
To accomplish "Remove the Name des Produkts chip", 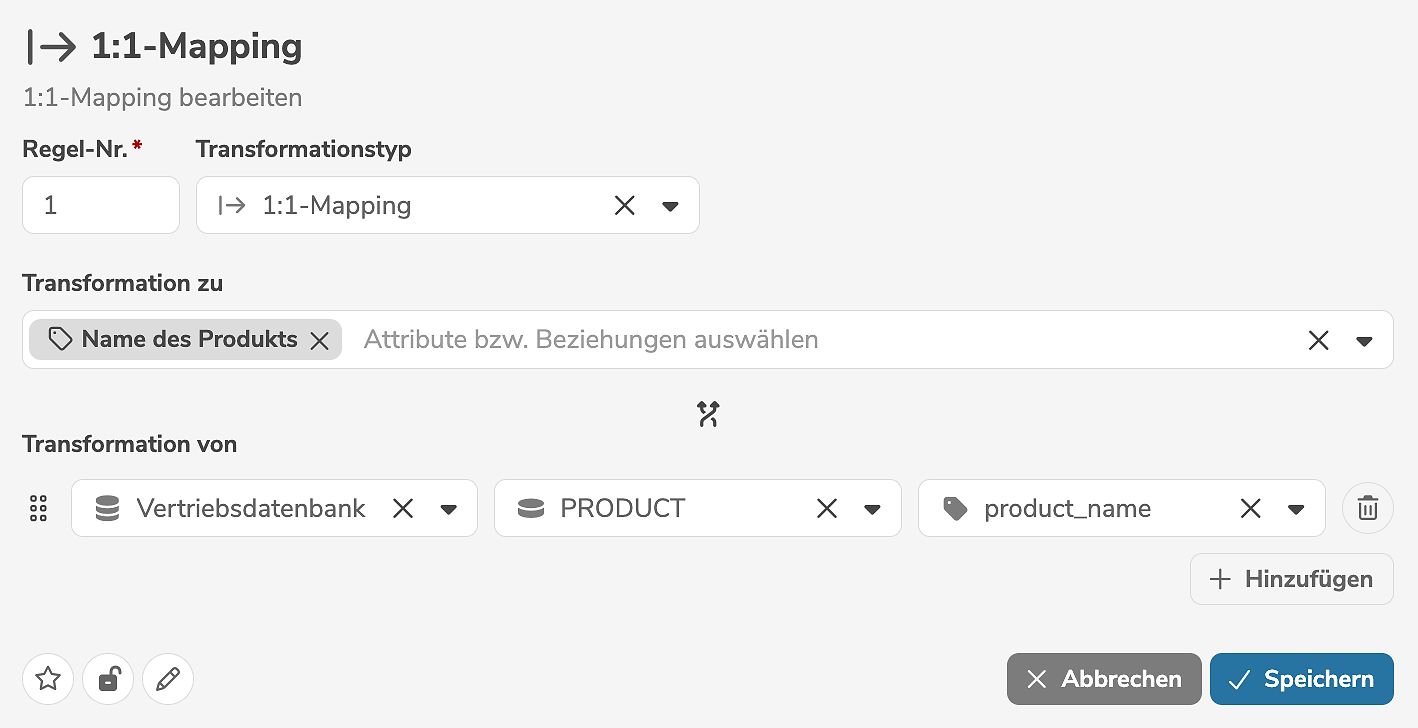I will (319, 340).
